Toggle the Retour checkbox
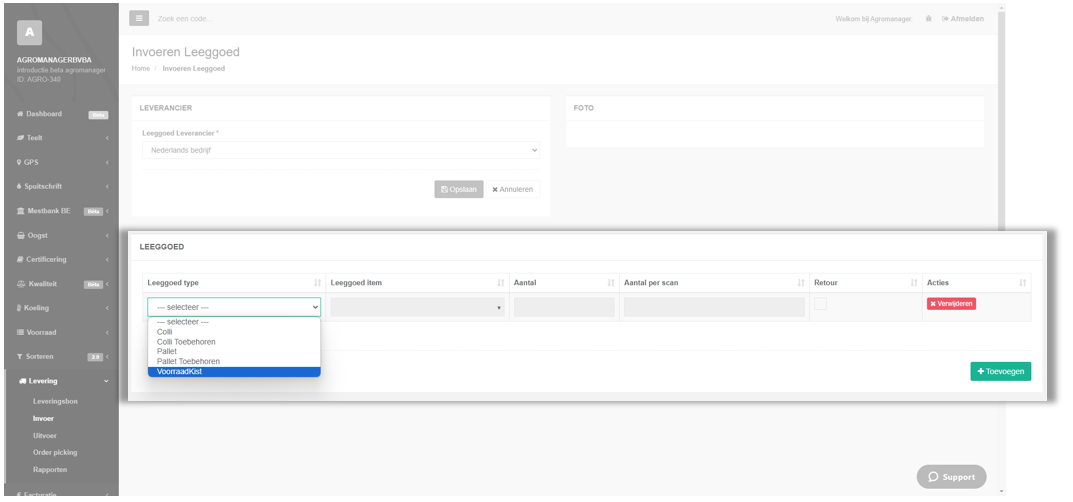 point(820,304)
